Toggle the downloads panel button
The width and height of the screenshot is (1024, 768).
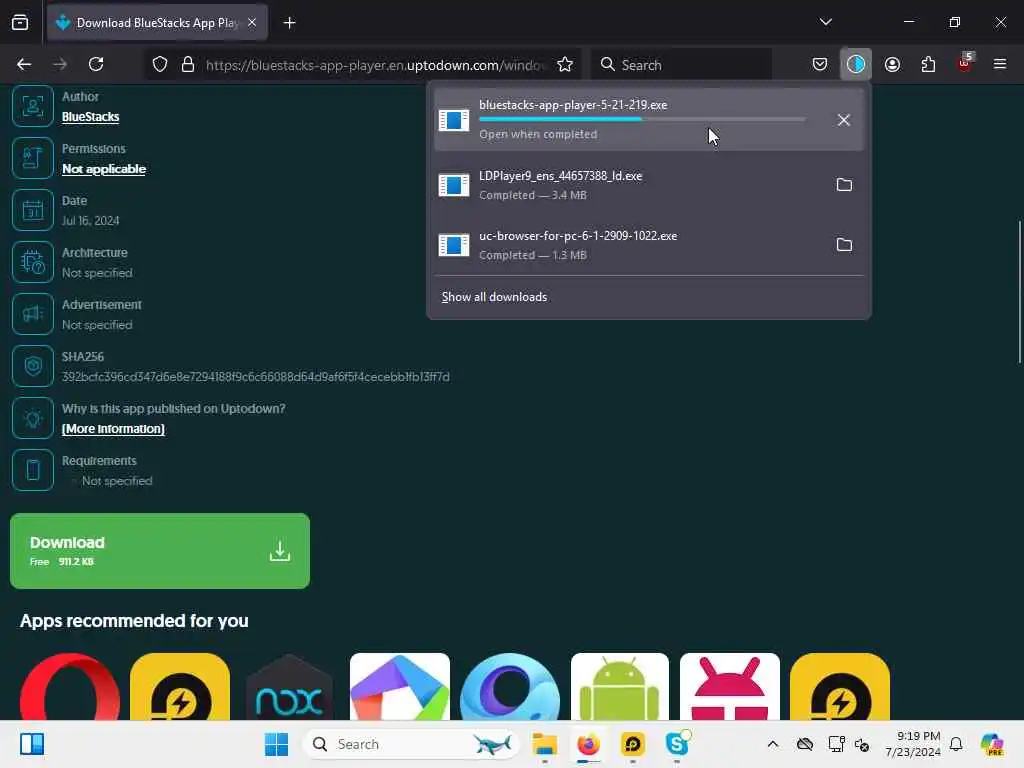[856, 64]
